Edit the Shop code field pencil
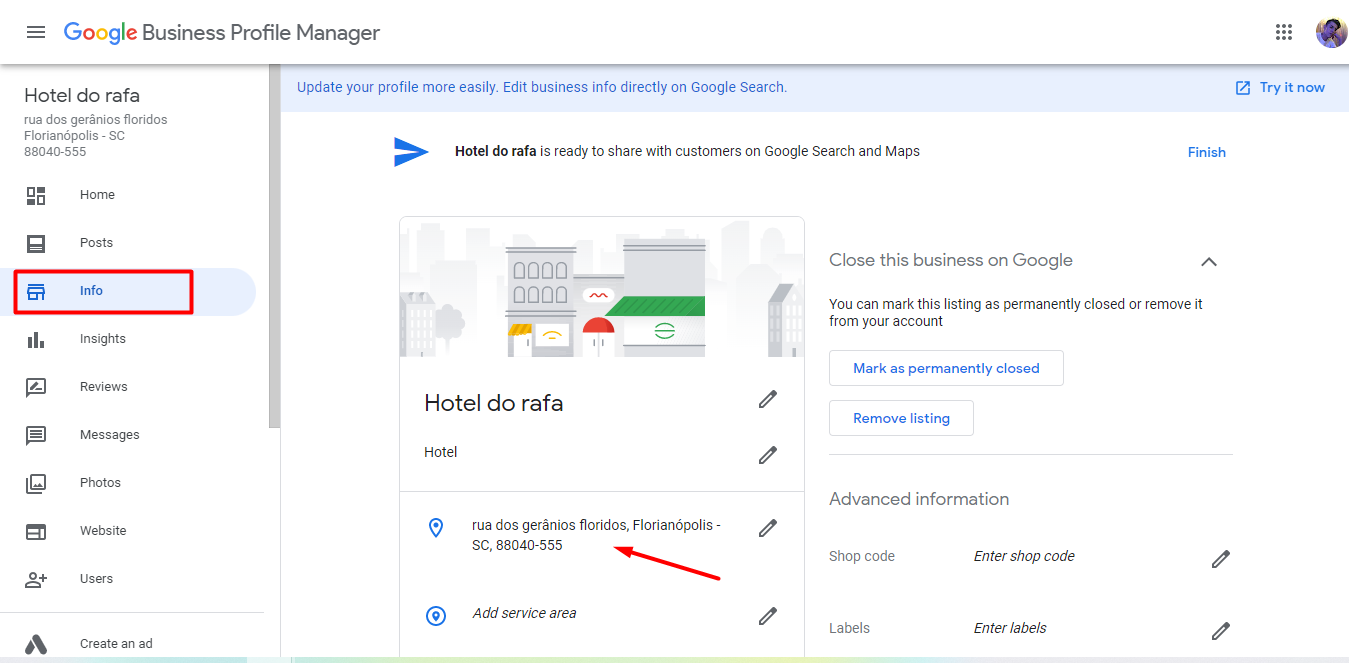The image size is (1349, 663). pos(1221,559)
